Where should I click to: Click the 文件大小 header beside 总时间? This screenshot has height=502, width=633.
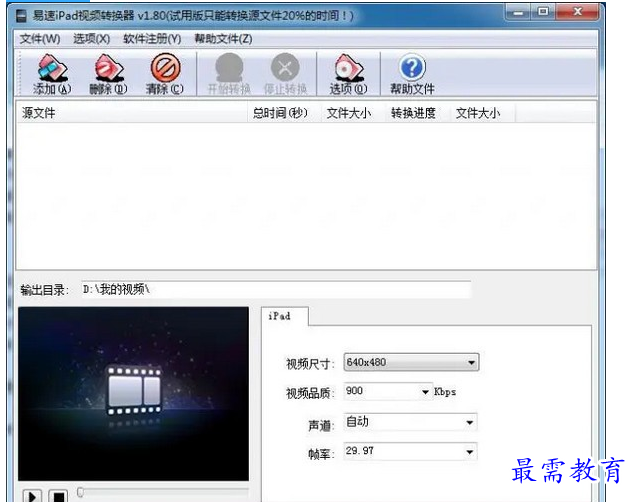coord(353,113)
